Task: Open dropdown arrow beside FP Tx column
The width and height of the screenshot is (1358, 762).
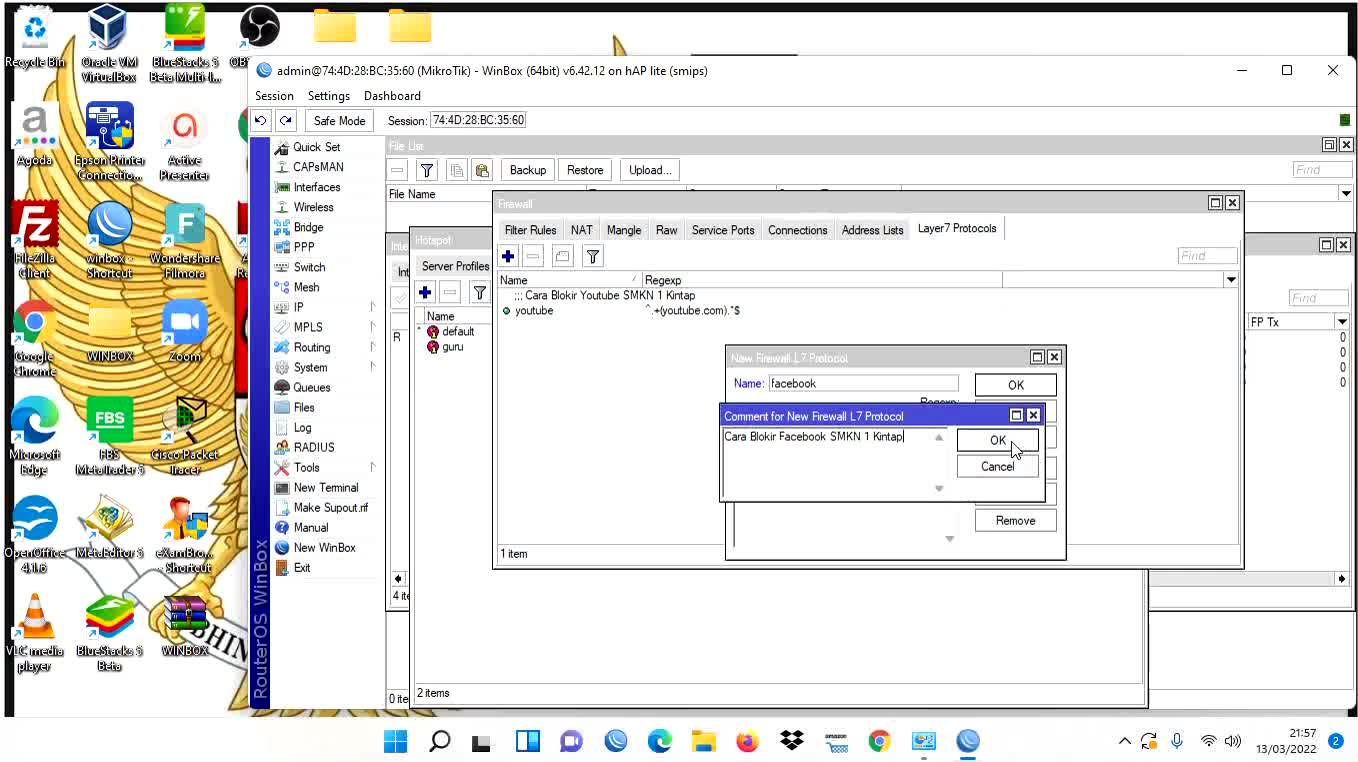Action: coord(1341,322)
